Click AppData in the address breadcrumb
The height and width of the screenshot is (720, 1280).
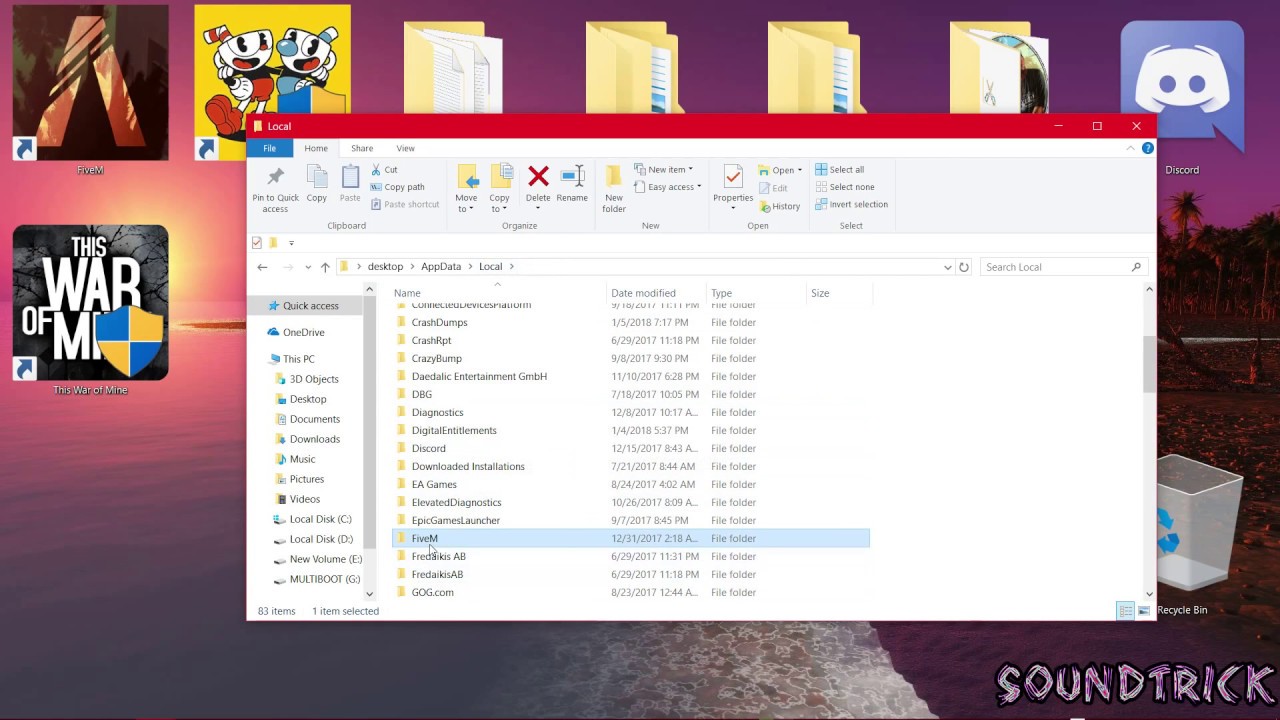[x=441, y=267]
